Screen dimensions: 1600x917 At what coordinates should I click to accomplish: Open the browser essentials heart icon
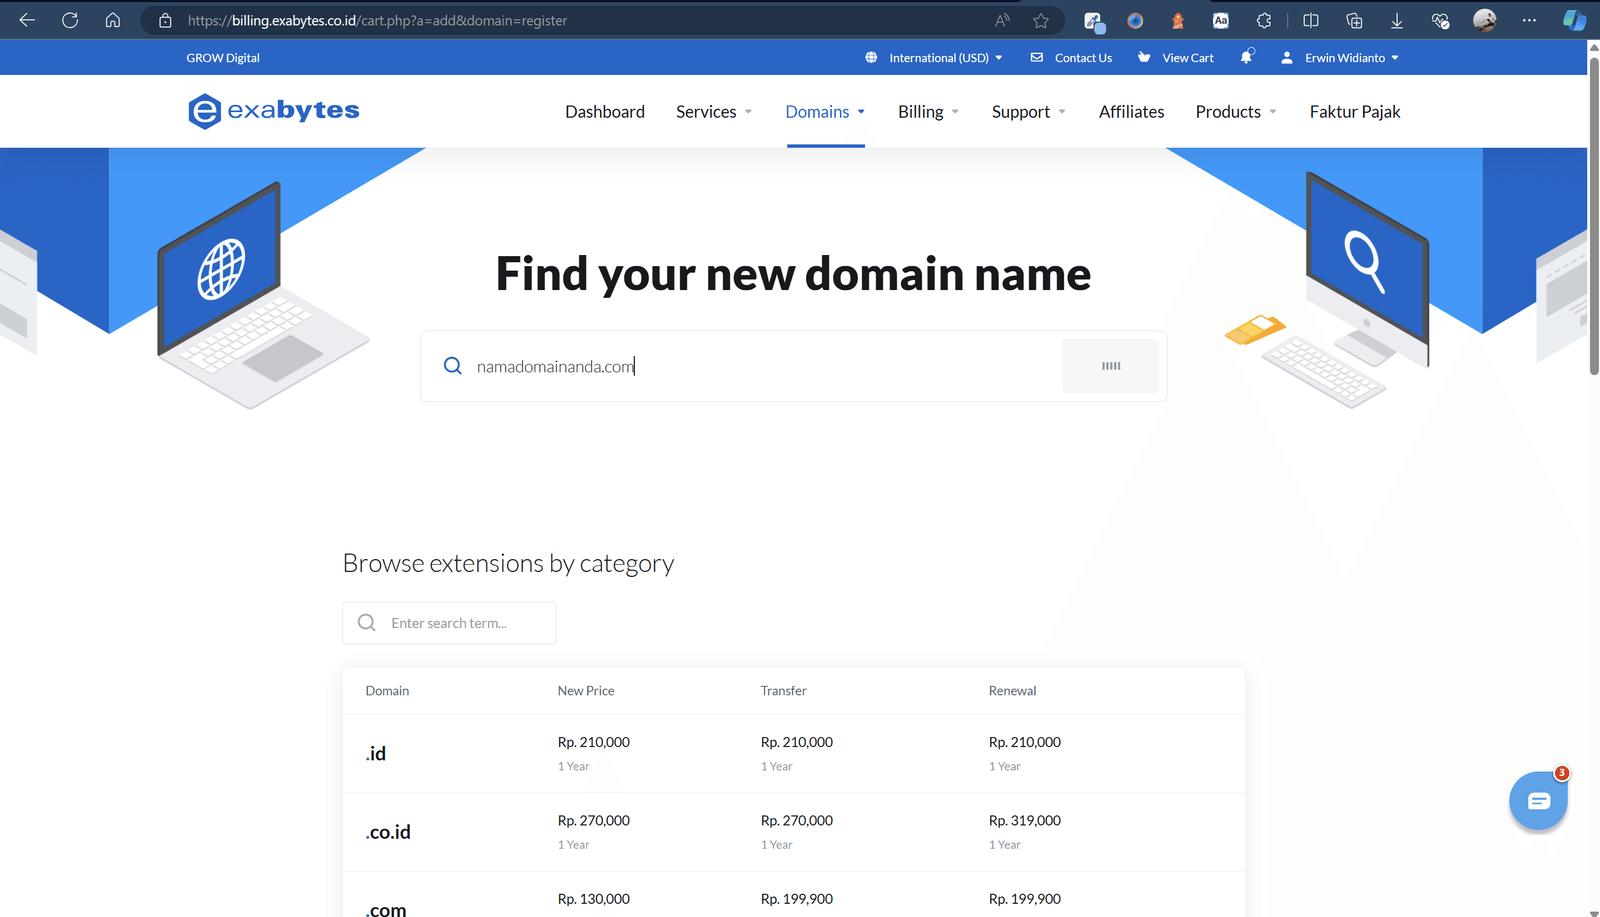point(1440,20)
